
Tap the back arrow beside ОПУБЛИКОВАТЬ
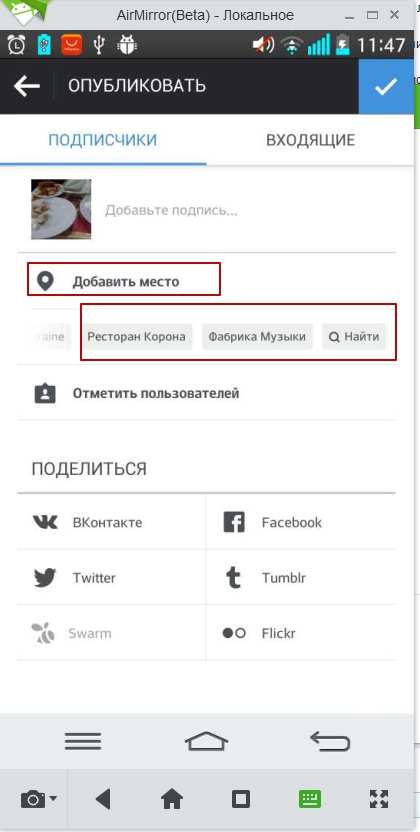pyautogui.click(x=27, y=86)
